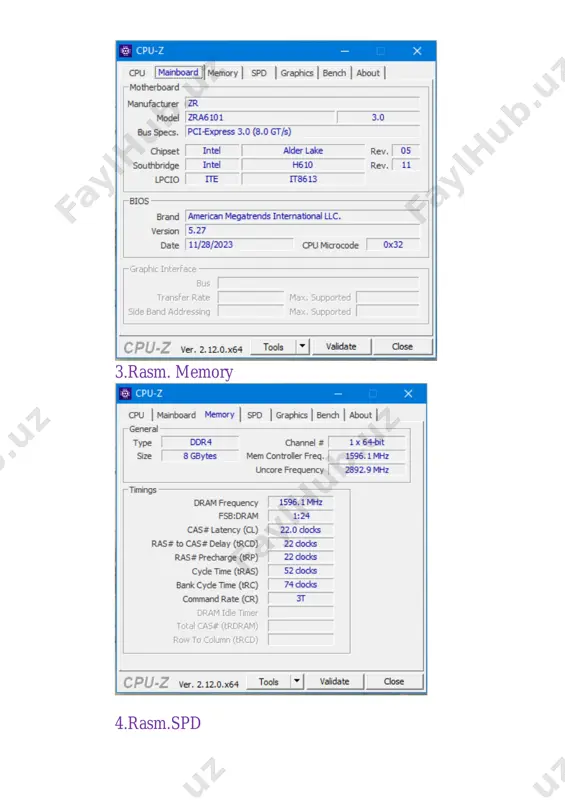Open SPD tab in lower window
Image resolution: width=565 pixels, height=800 pixels.
pyautogui.click(x=255, y=415)
